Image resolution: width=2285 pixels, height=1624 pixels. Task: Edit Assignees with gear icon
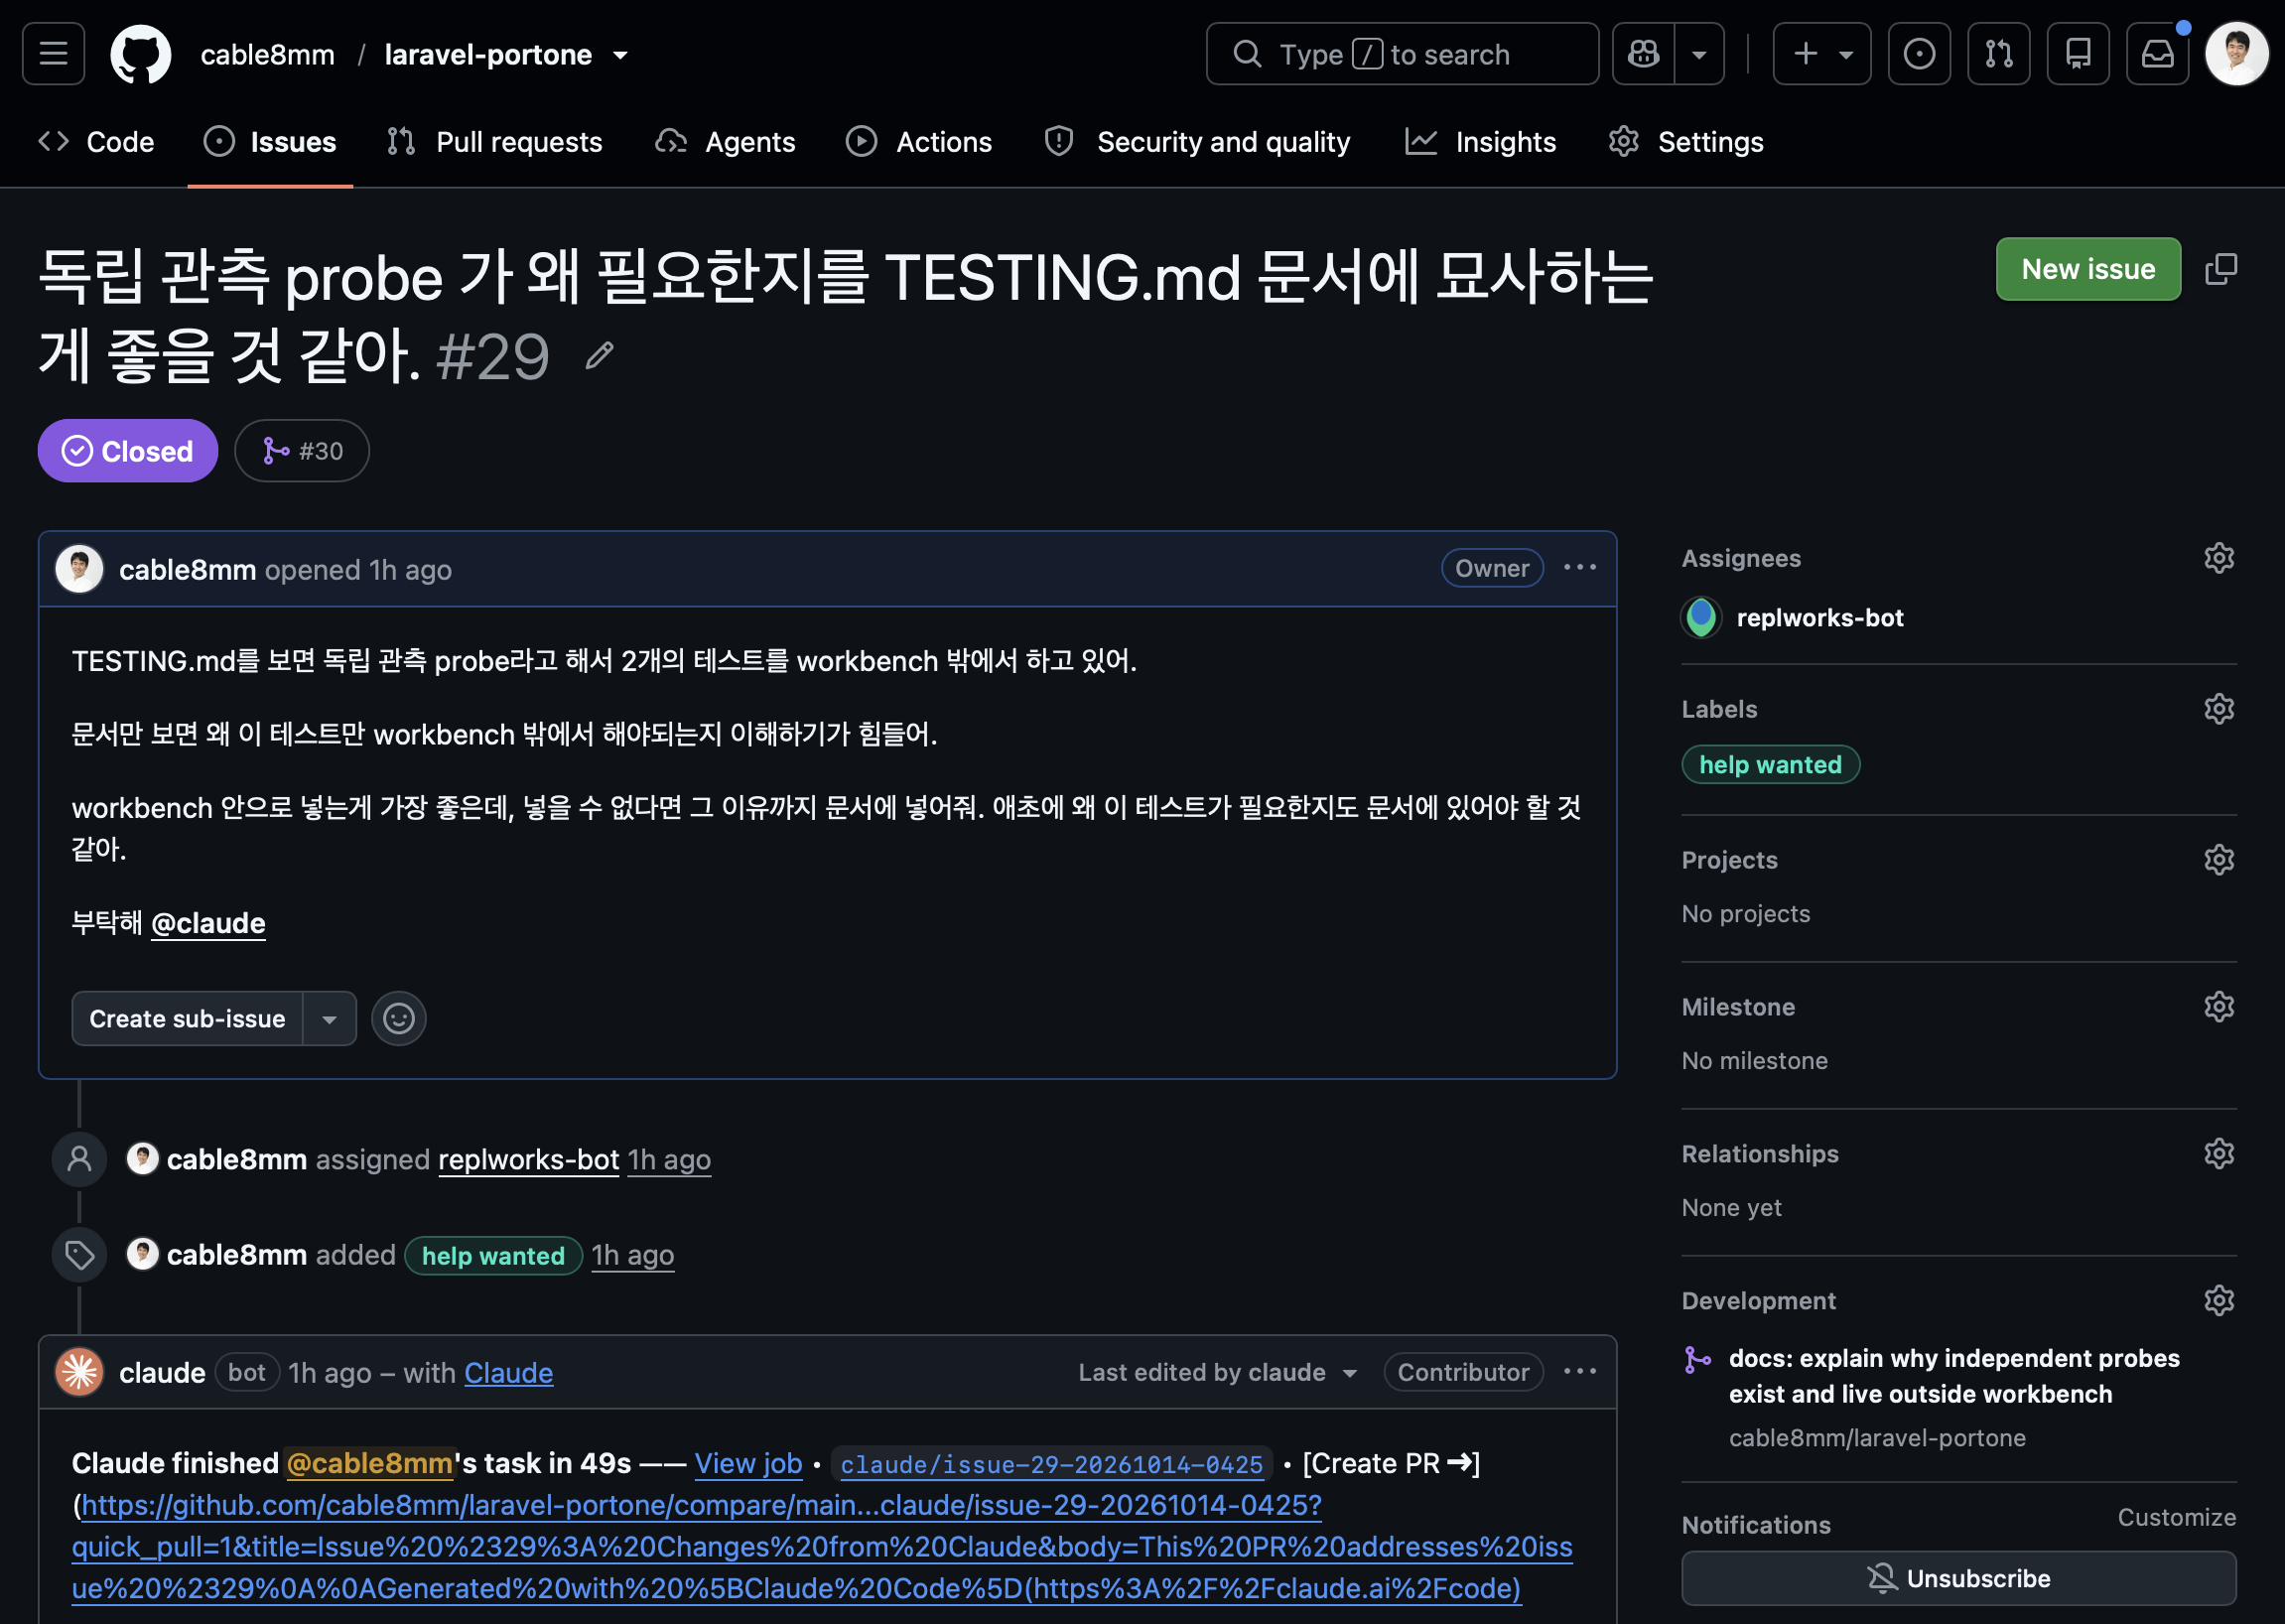(x=2219, y=558)
